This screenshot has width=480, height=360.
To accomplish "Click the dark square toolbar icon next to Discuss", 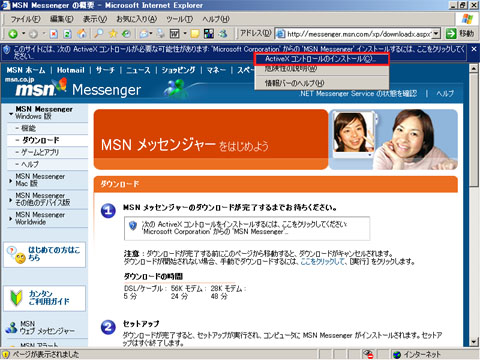I will 209,33.
